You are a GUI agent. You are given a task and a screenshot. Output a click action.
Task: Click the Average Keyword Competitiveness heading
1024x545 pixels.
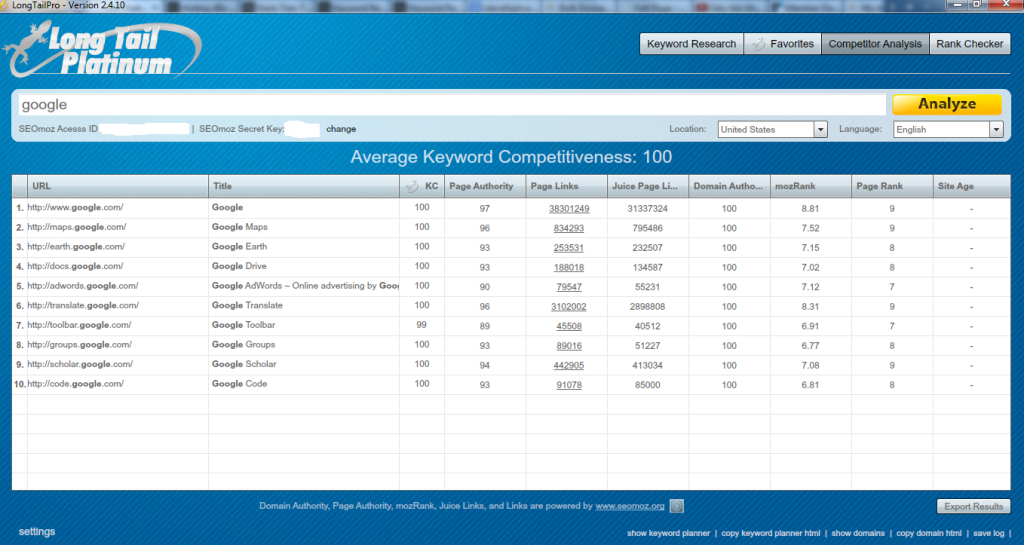(511, 157)
